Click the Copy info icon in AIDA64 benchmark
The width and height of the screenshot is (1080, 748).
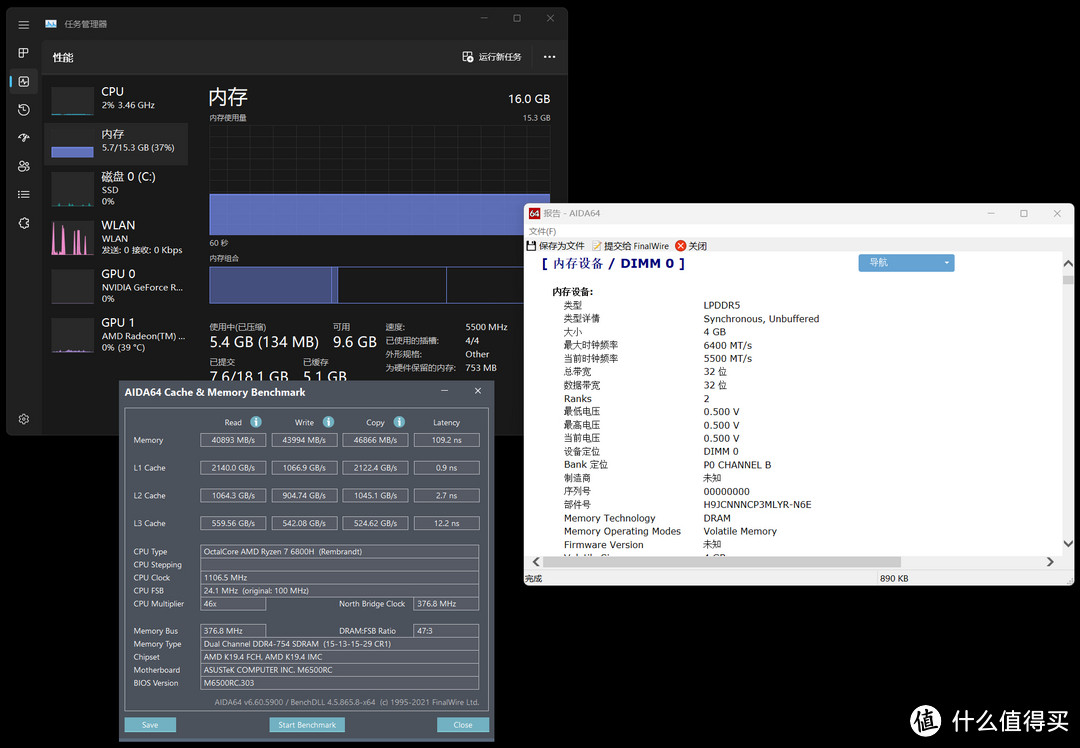click(x=399, y=422)
